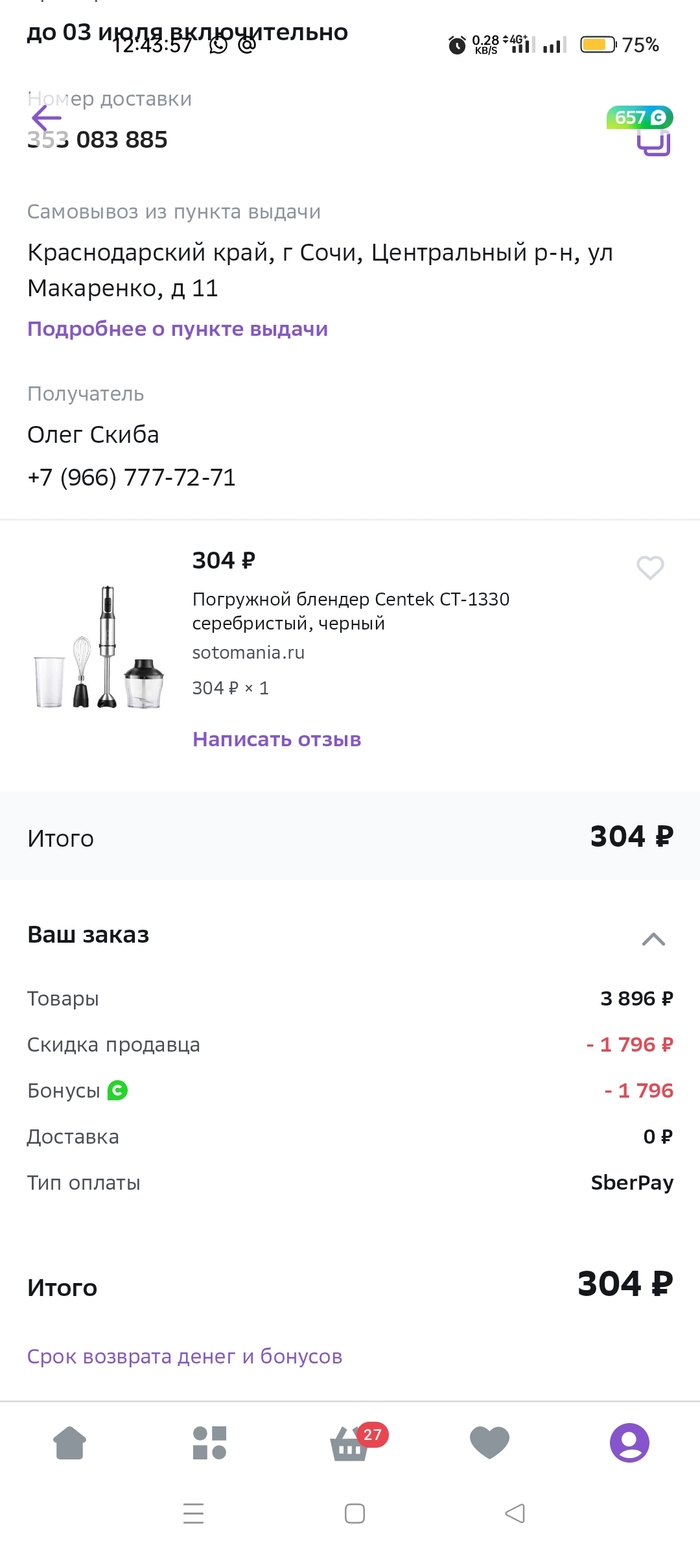700x1556 pixels.
Task: Tap 'Написать отзыв' link
Action: point(276,740)
